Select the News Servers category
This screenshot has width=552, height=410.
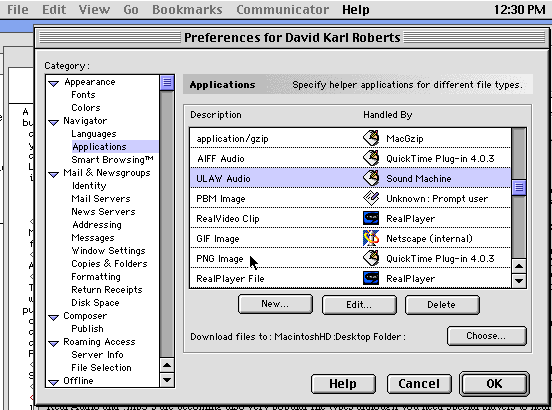pyautogui.click(x=103, y=212)
